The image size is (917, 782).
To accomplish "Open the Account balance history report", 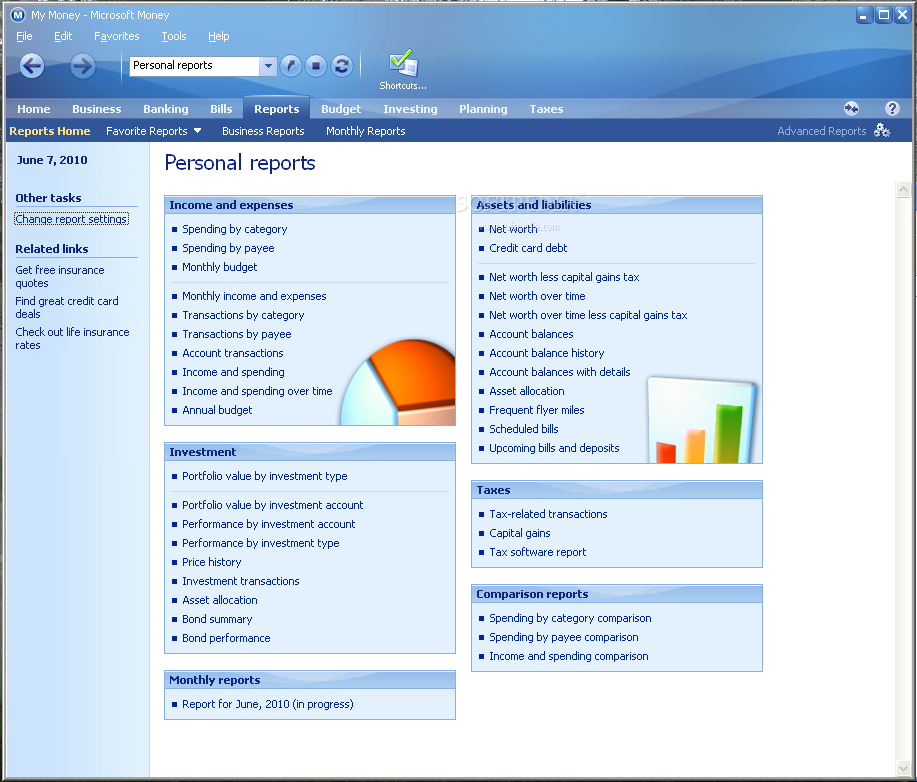I will point(546,353).
